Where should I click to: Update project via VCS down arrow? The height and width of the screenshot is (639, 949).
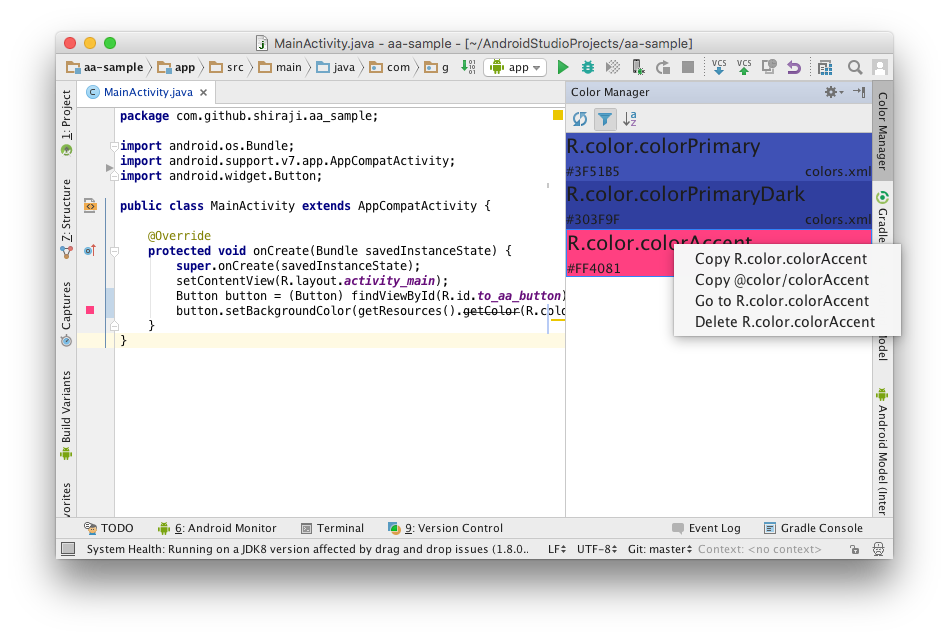point(719,67)
